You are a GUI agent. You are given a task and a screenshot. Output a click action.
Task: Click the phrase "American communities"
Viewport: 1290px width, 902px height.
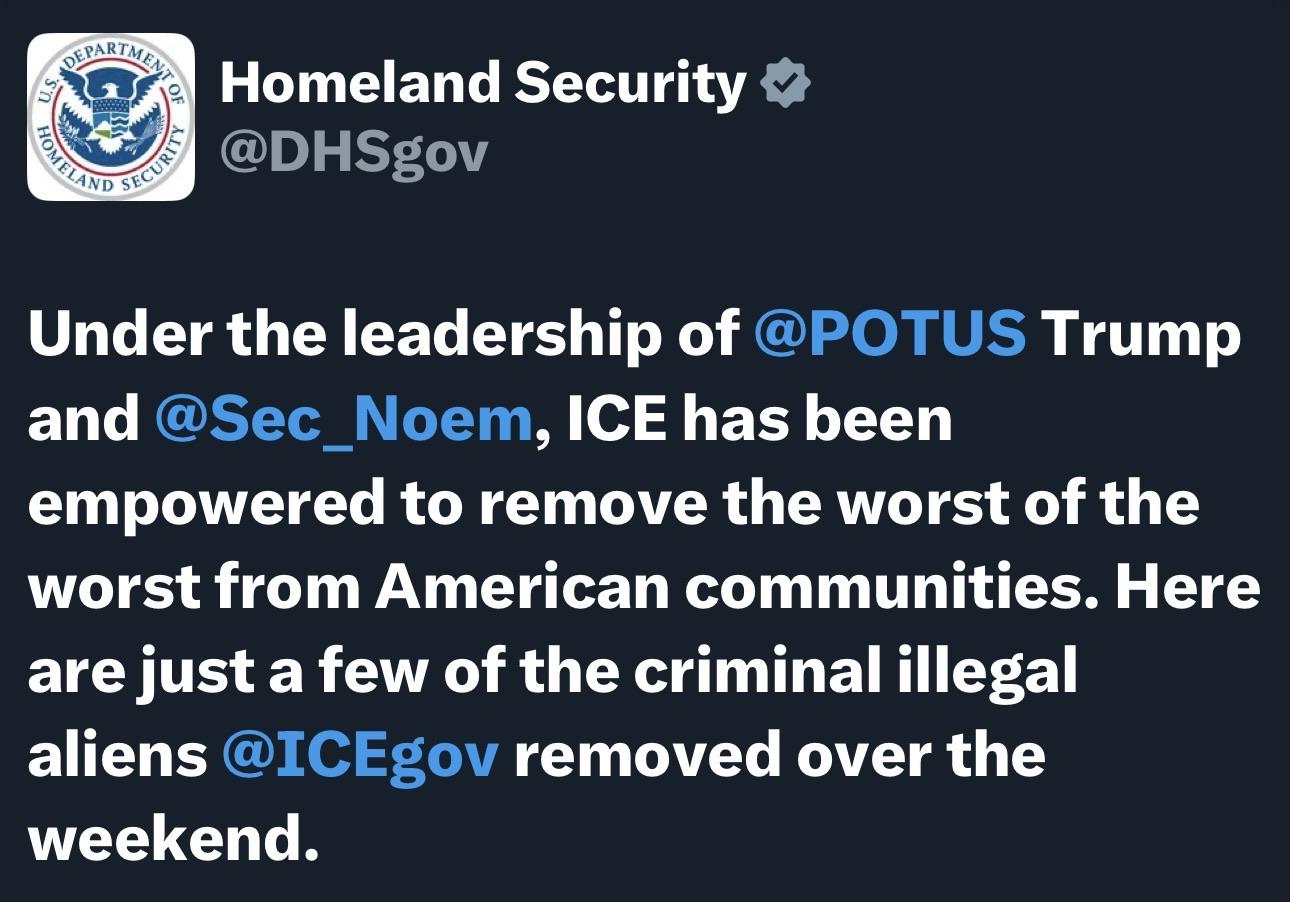(738, 588)
